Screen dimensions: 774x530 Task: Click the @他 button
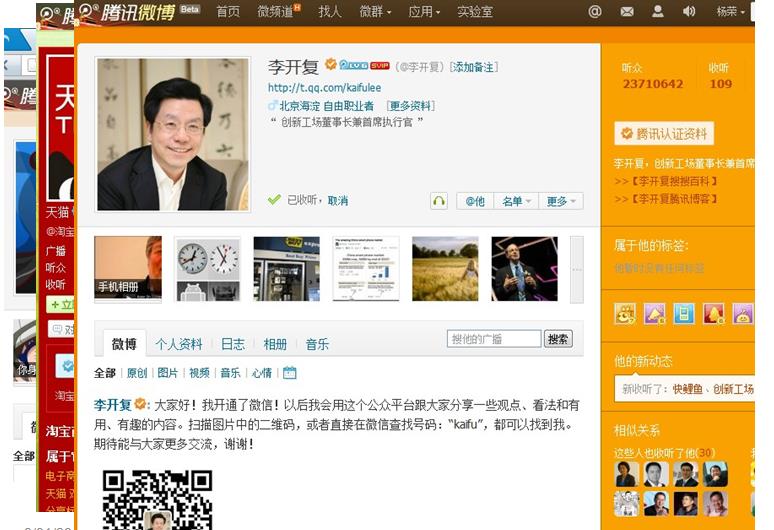coord(475,201)
